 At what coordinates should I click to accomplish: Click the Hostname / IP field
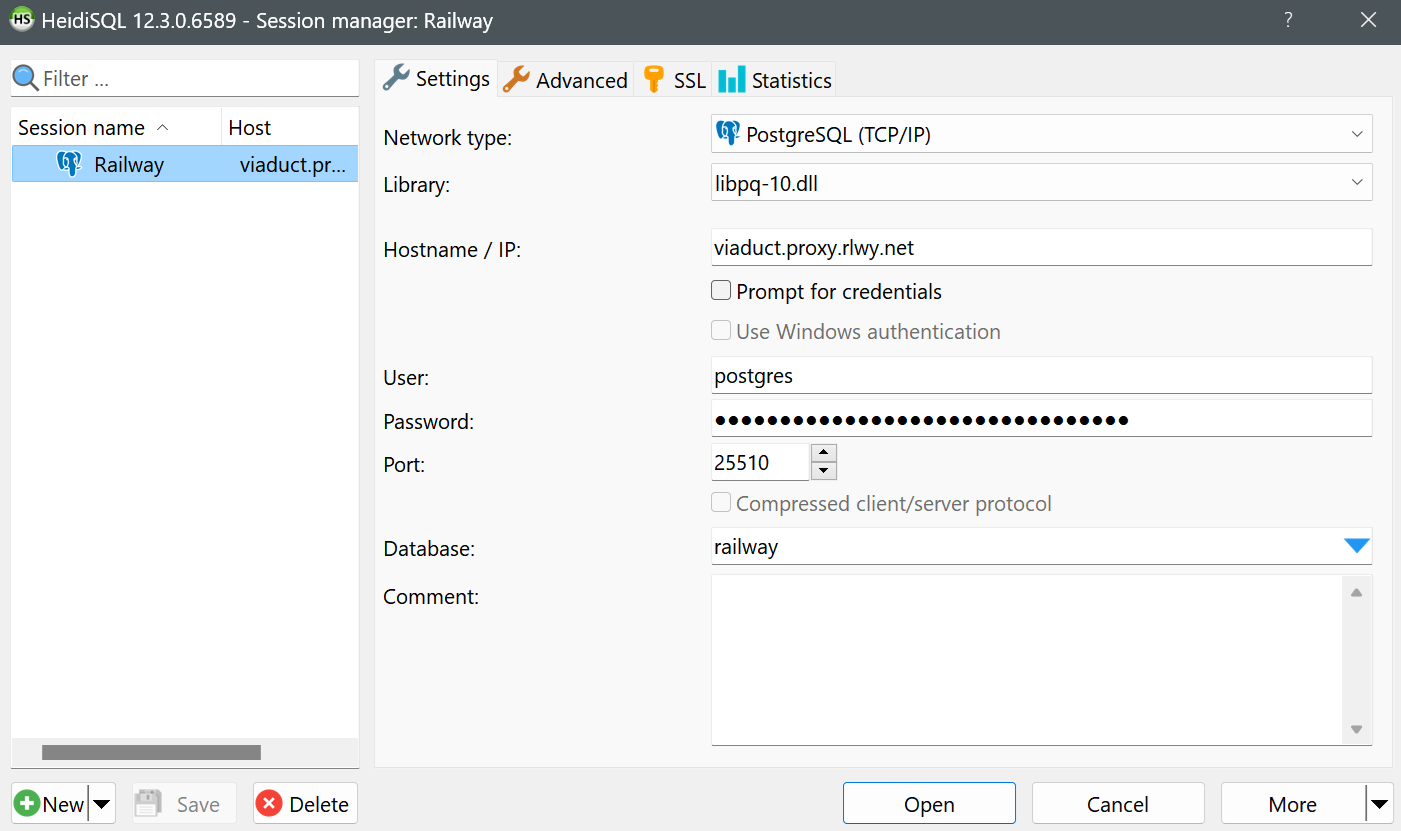coord(1041,247)
